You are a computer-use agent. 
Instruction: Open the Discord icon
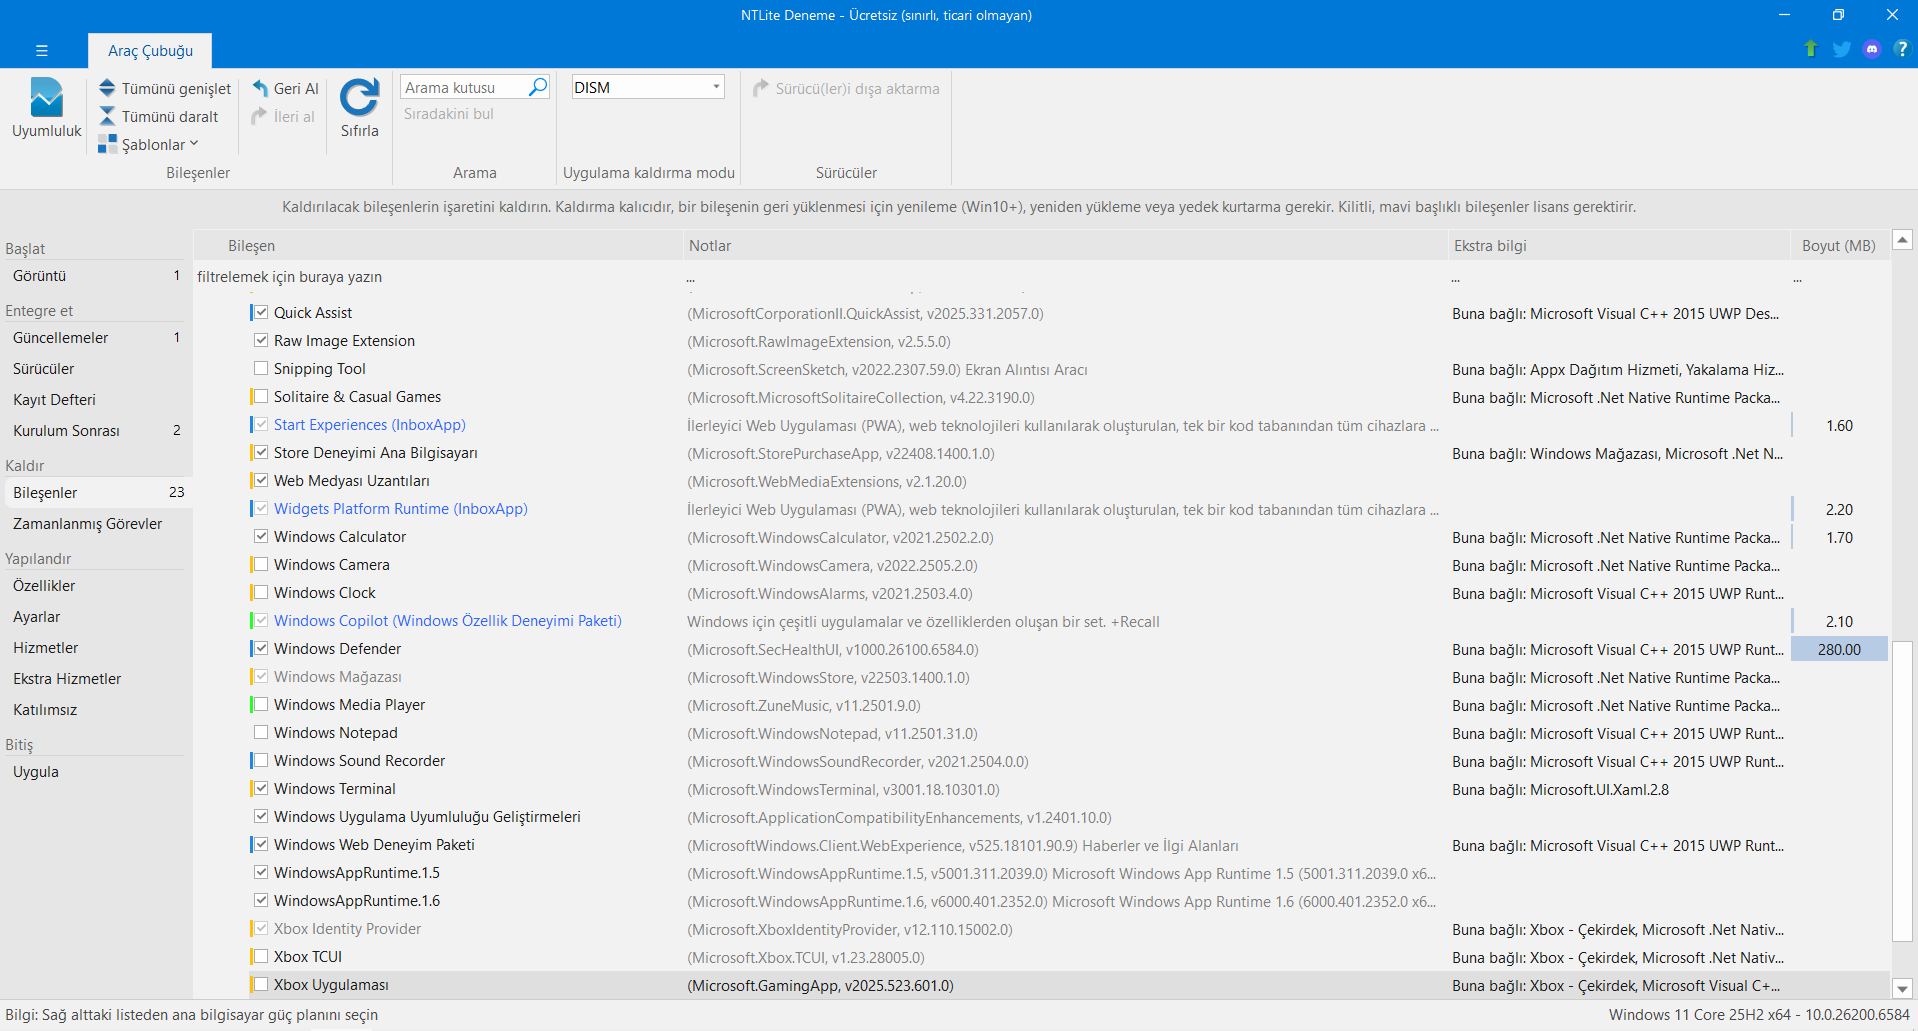[x=1872, y=49]
